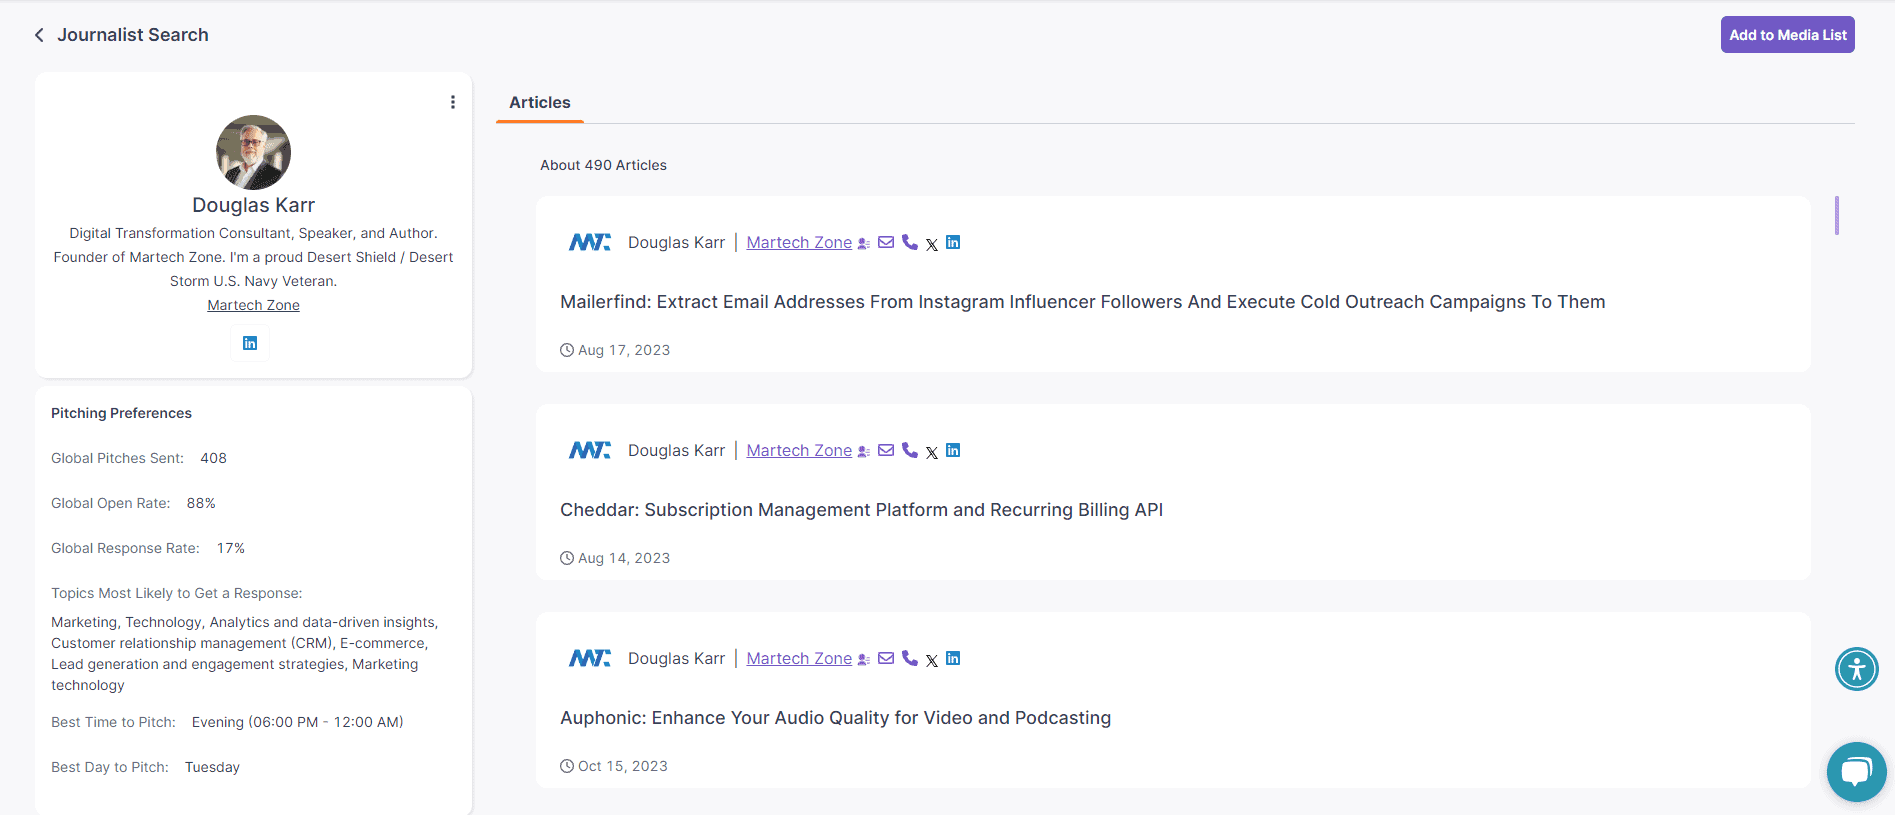Open the Auphonic audio quality article
This screenshot has height=815, width=1895.
click(x=835, y=718)
